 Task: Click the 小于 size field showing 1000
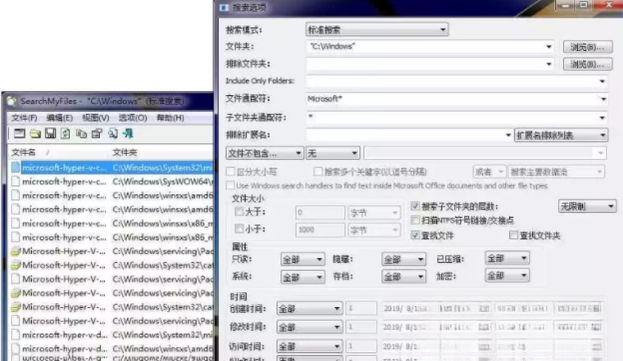point(320,230)
